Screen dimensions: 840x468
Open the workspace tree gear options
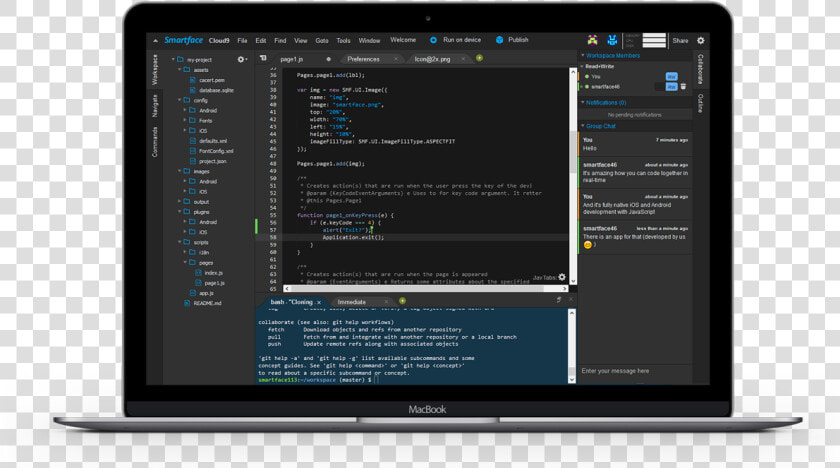(x=241, y=59)
